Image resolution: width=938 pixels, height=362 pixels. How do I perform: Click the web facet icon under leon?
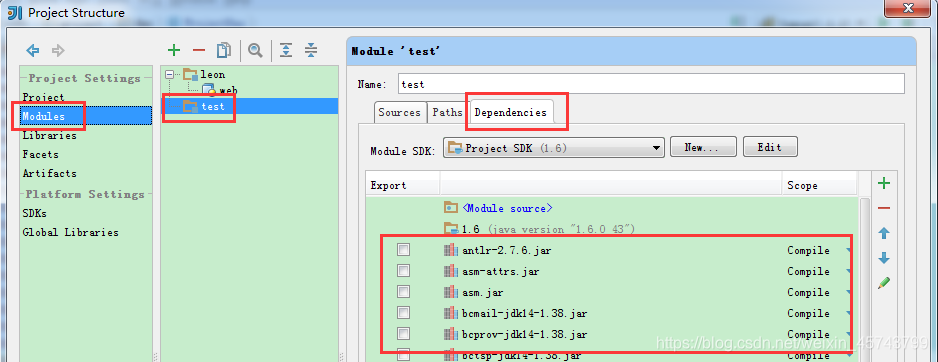click(x=209, y=90)
